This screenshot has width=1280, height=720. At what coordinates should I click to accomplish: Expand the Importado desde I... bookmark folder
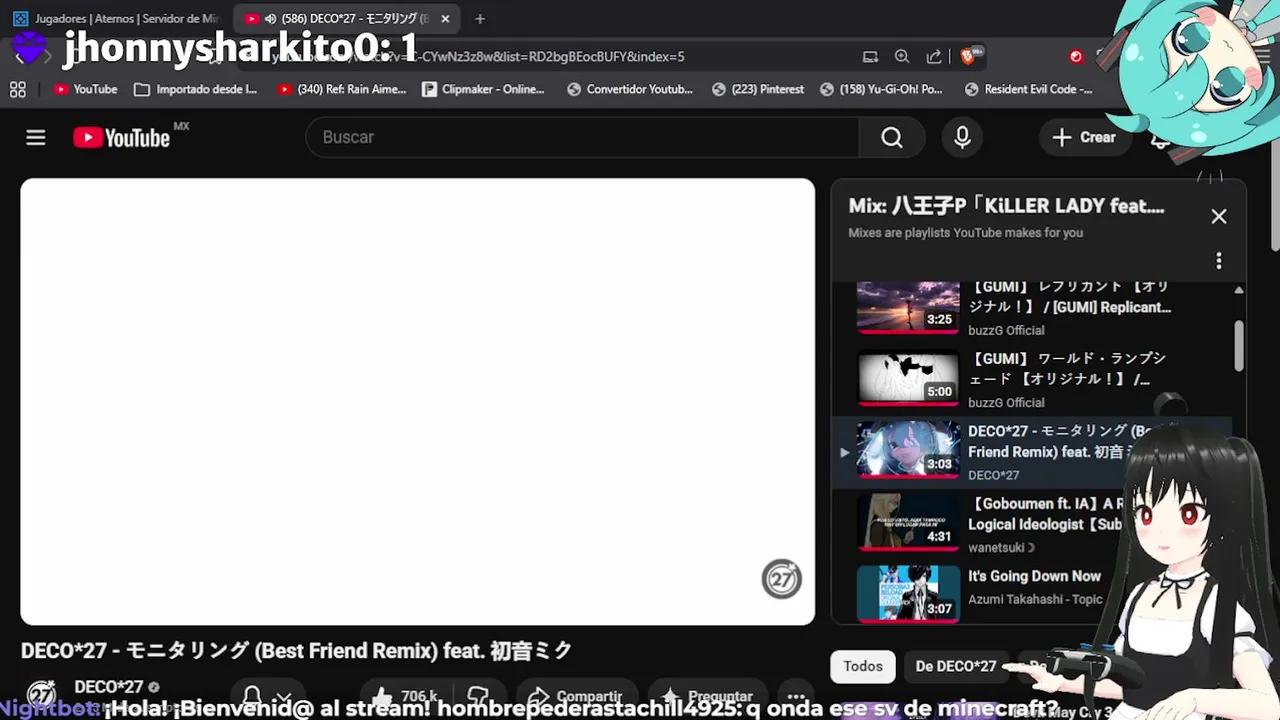(196, 89)
